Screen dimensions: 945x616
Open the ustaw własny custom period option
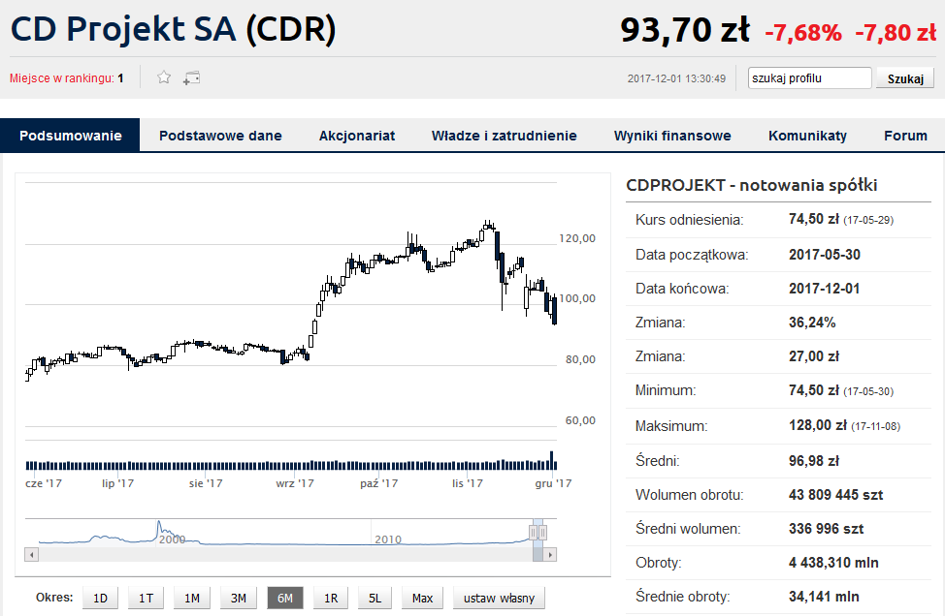(x=499, y=598)
